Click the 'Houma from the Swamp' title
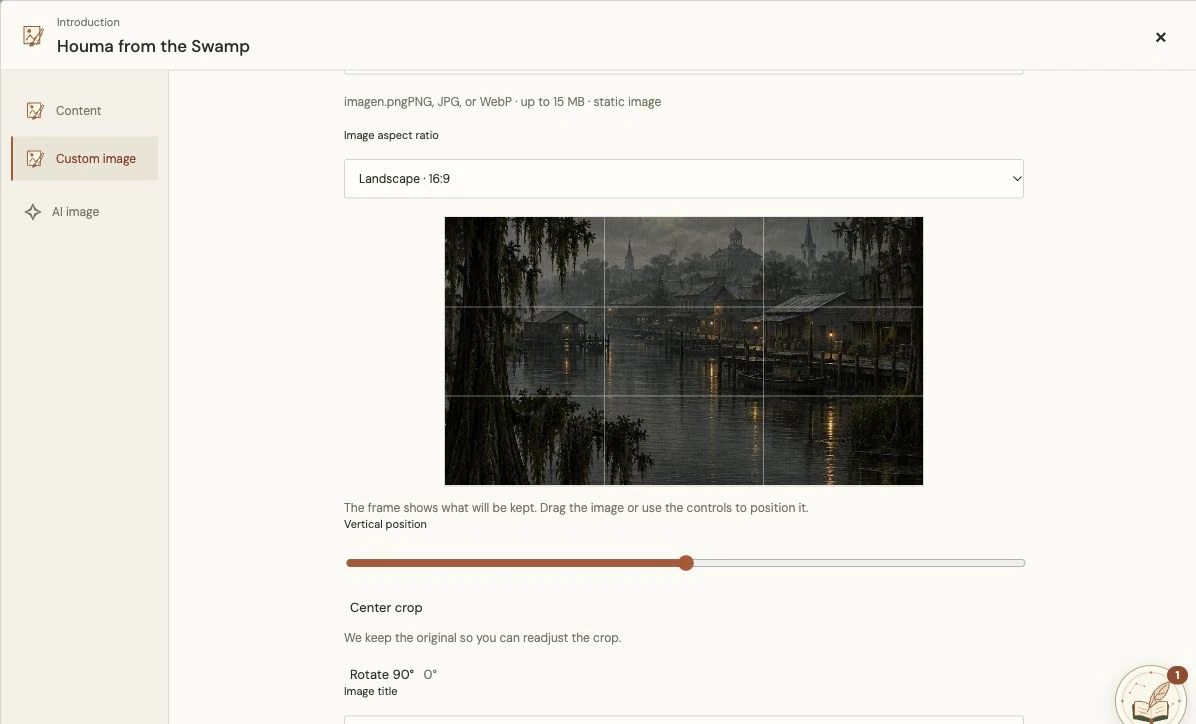 153,46
